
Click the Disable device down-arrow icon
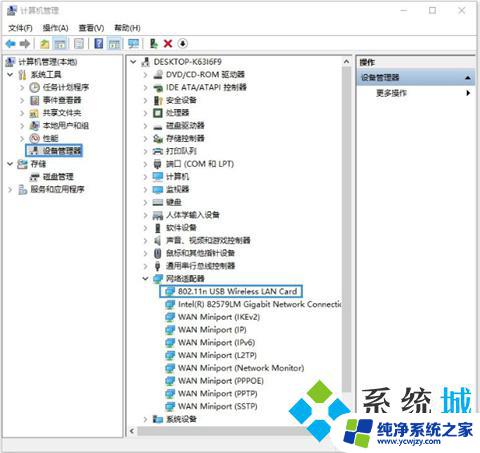pyautogui.click(x=183, y=44)
